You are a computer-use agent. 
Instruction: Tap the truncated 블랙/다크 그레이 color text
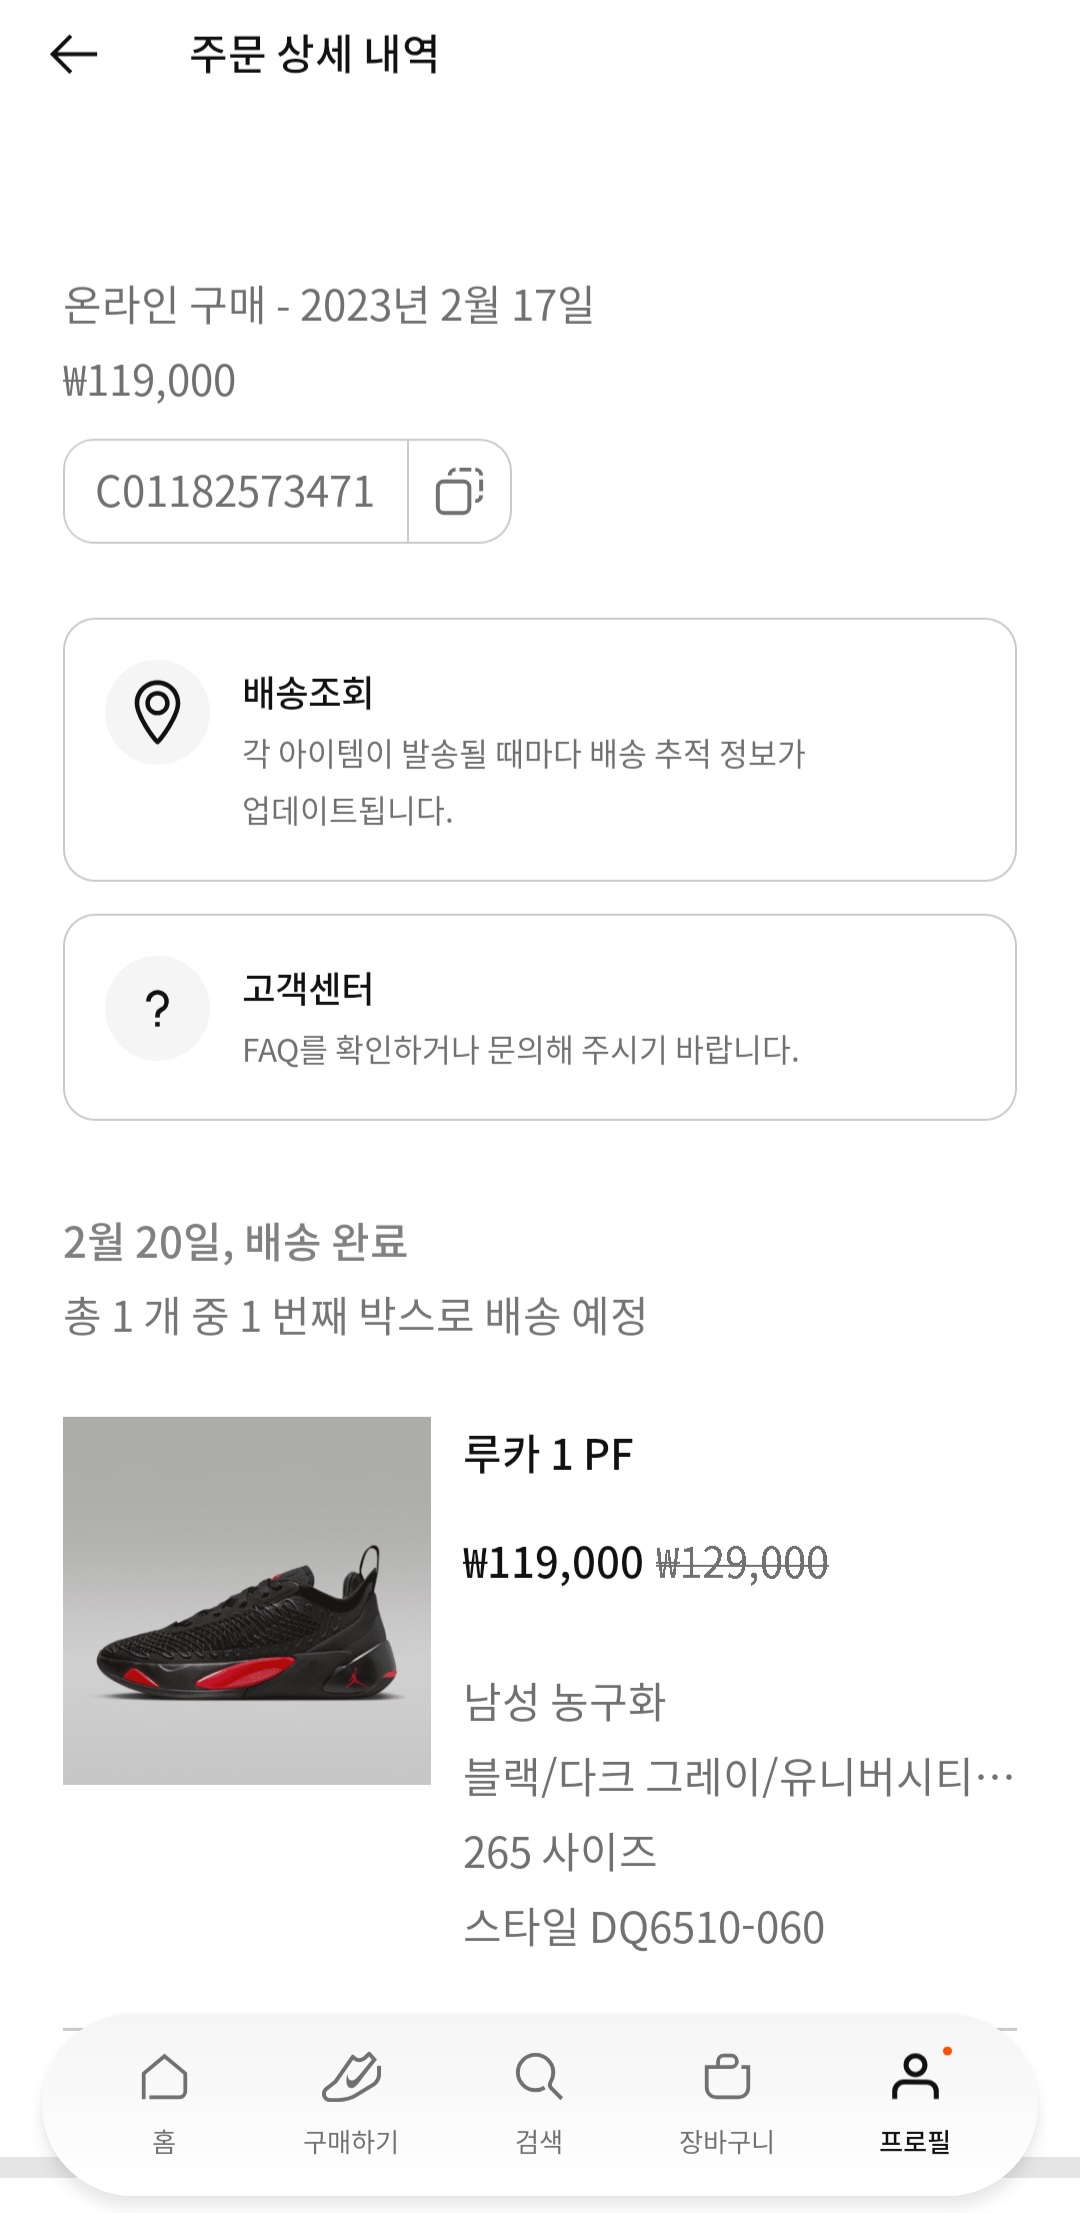click(738, 1777)
